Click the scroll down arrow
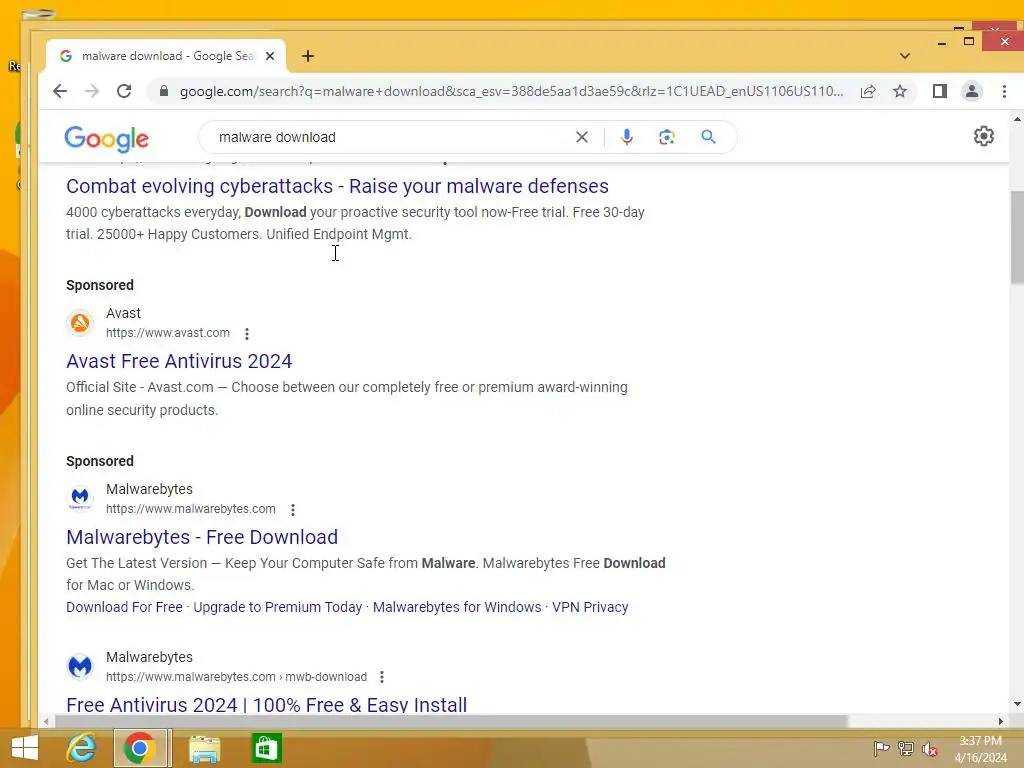Image resolution: width=1024 pixels, height=768 pixels. click(x=1017, y=704)
